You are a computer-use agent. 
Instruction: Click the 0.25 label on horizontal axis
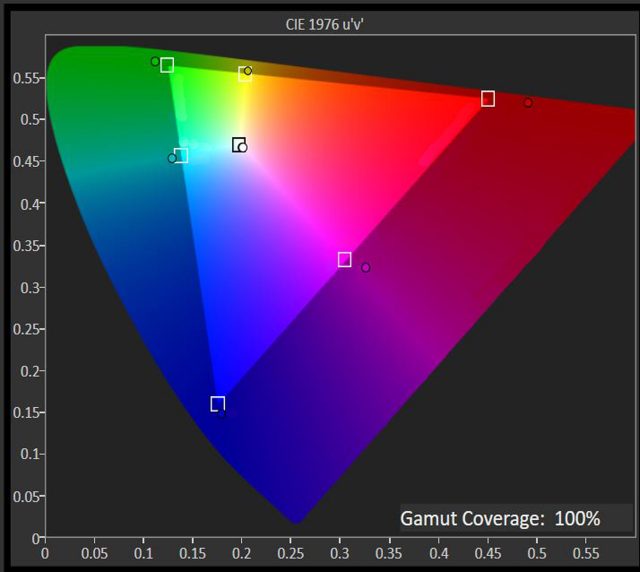[291, 551]
